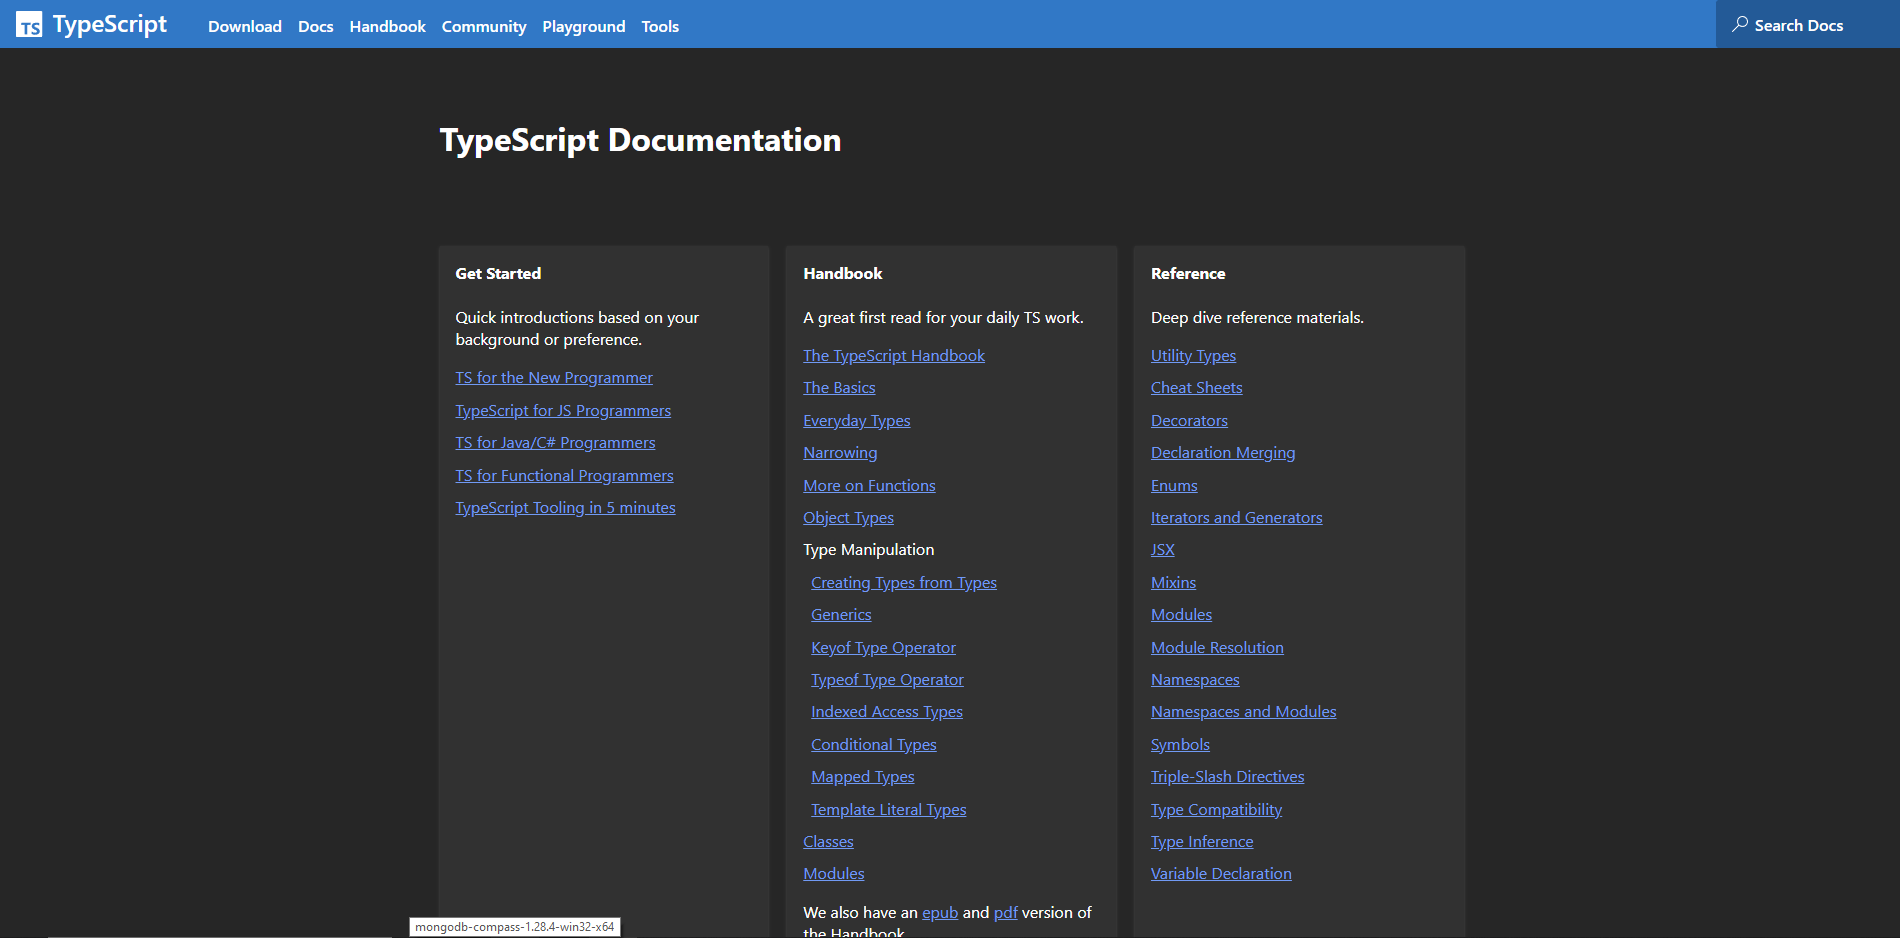This screenshot has height=938, width=1900.
Task: Click the search magnifier icon
Action: click(1740, 24)
